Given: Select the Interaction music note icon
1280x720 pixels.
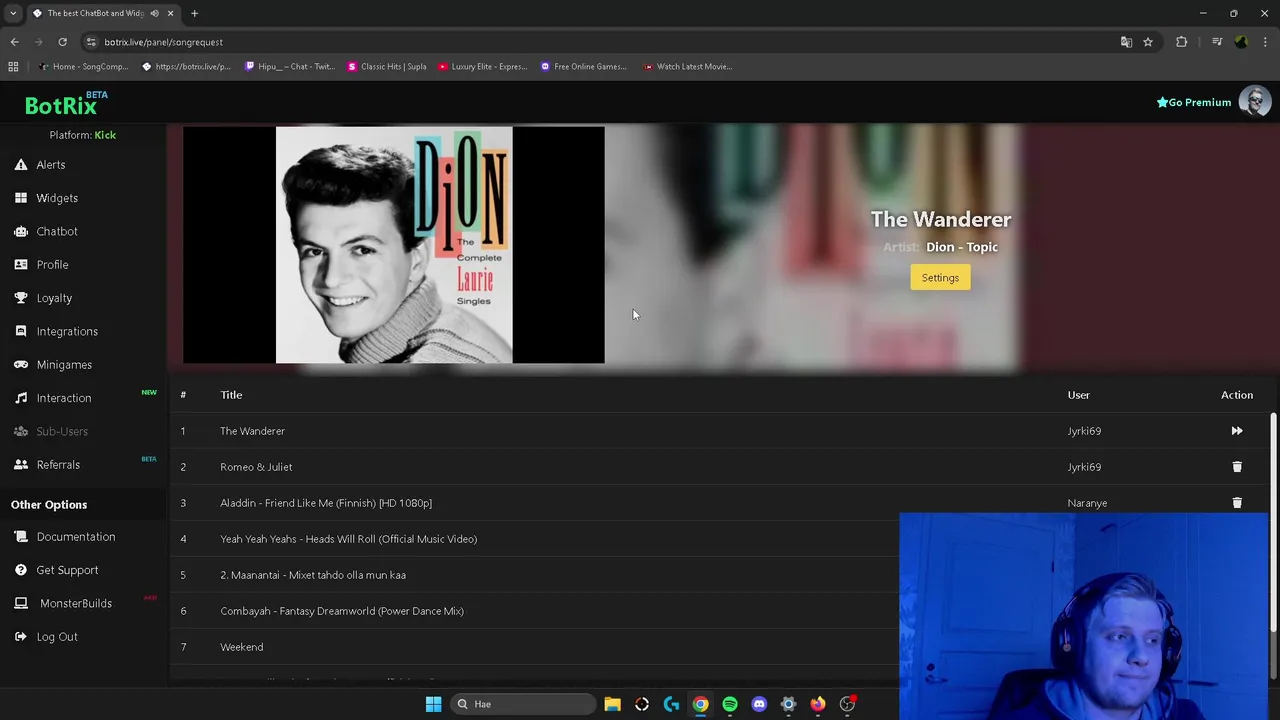Looking at the screenshot, I should tap(21, 398).
